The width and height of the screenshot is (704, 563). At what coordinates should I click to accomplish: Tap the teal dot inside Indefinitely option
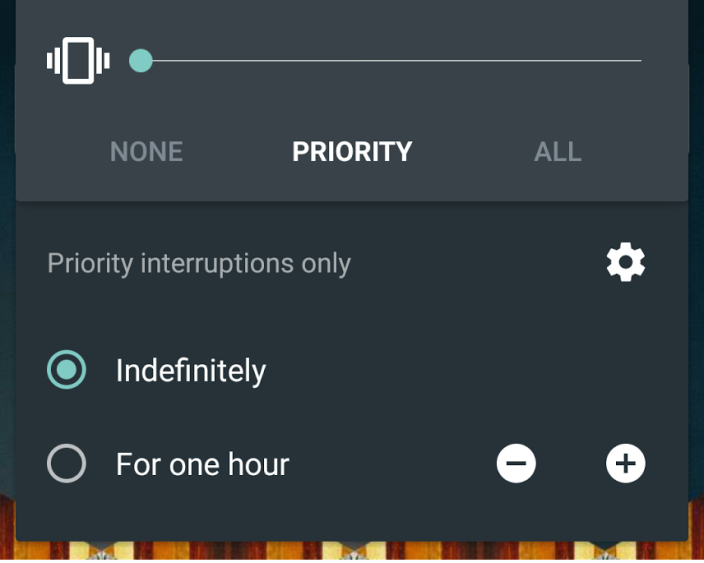point(67,371)
